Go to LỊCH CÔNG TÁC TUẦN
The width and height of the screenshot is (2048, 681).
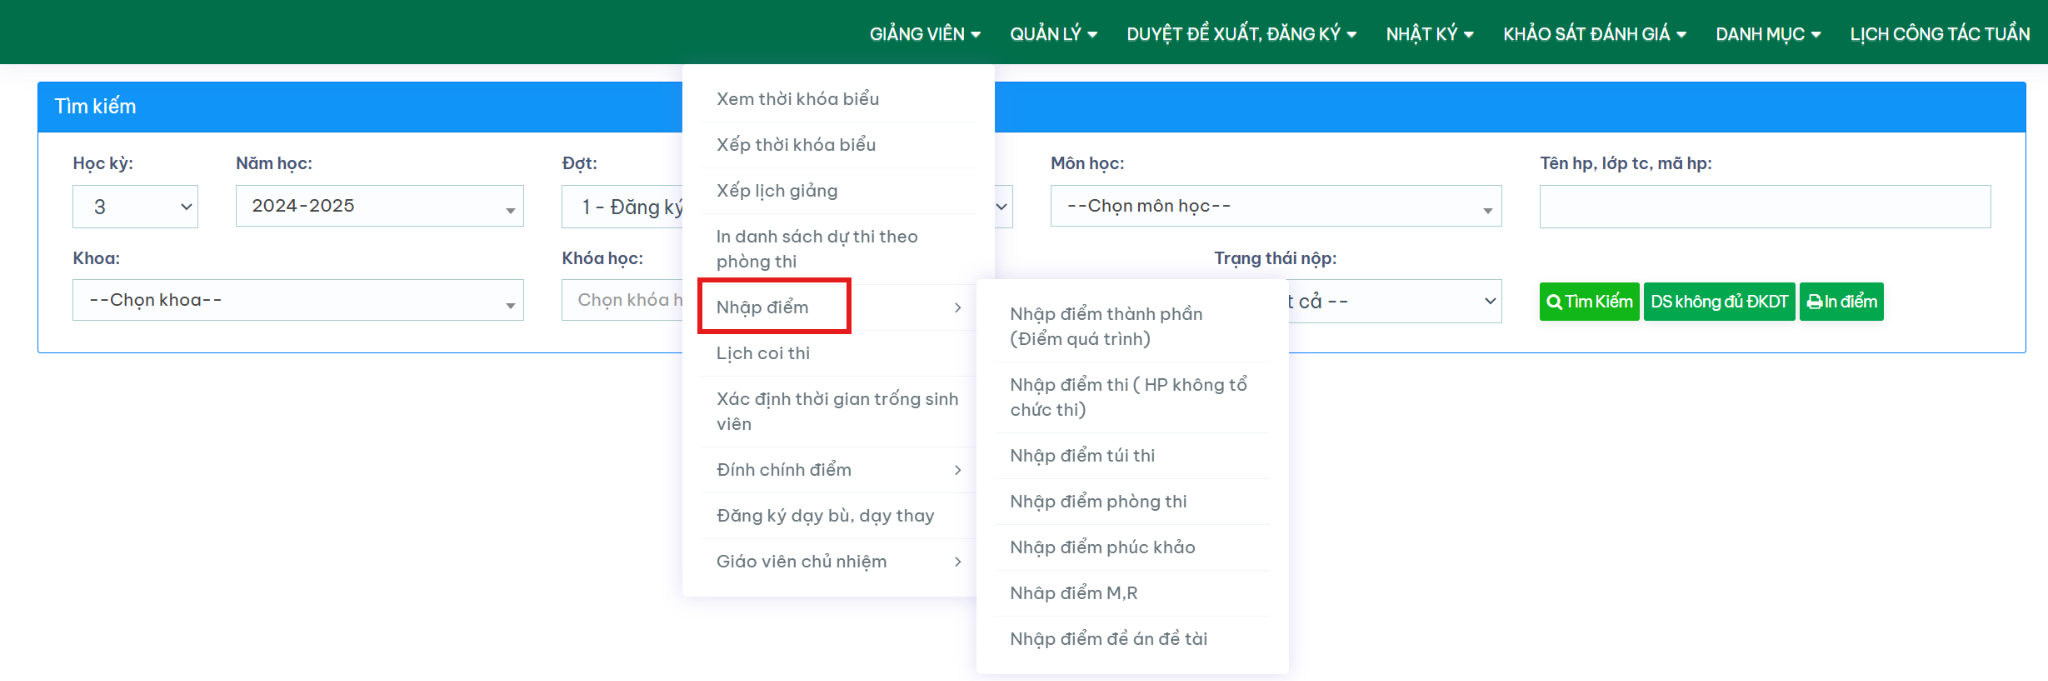(x=1939, y=34)
